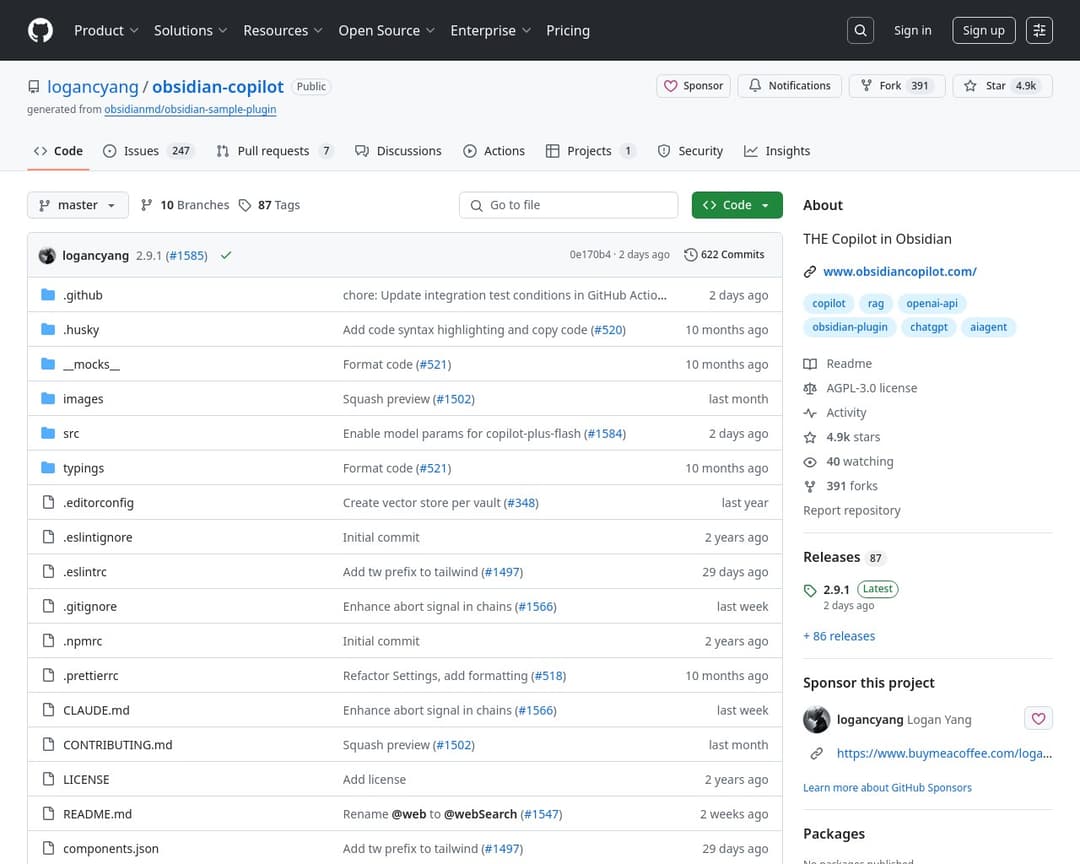Screen dimensions: 1080x864
Task: Open the green Code dropdown button
Action: point(737,205)
